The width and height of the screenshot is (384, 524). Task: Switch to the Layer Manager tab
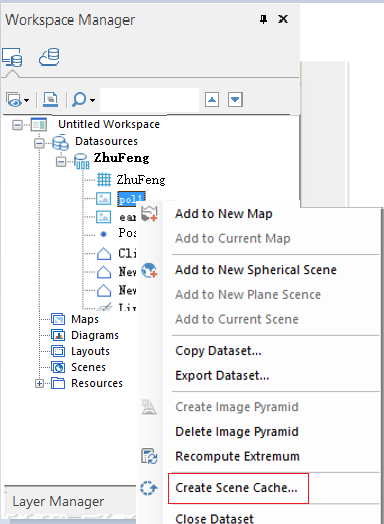[x=58, y=501]
